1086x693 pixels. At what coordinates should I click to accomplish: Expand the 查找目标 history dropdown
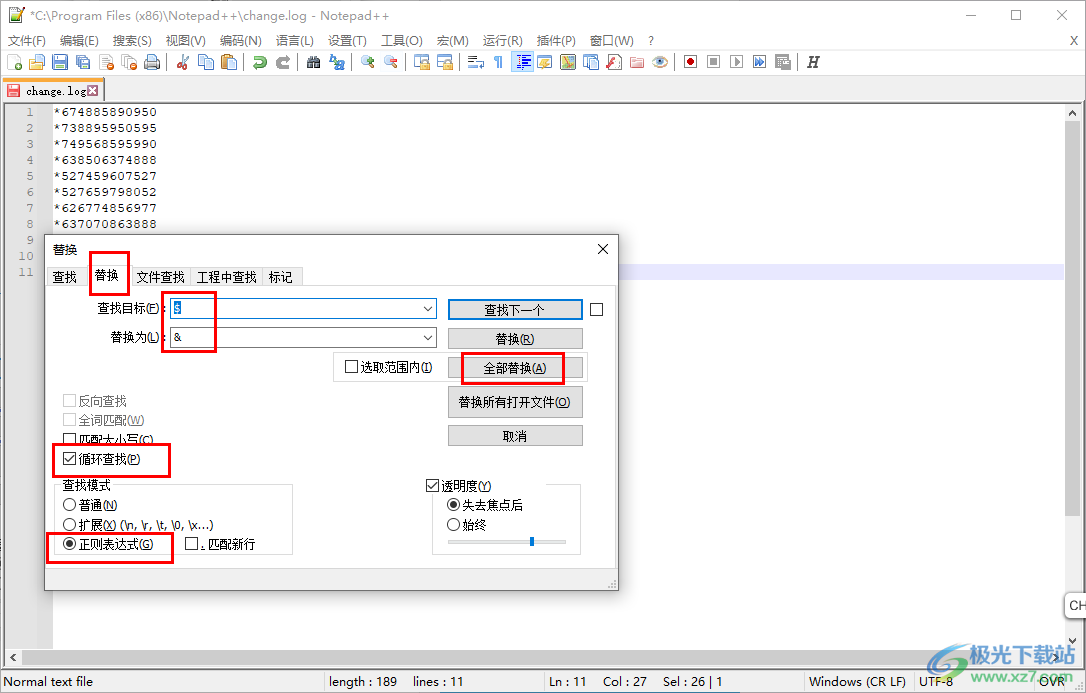[428, 309]
